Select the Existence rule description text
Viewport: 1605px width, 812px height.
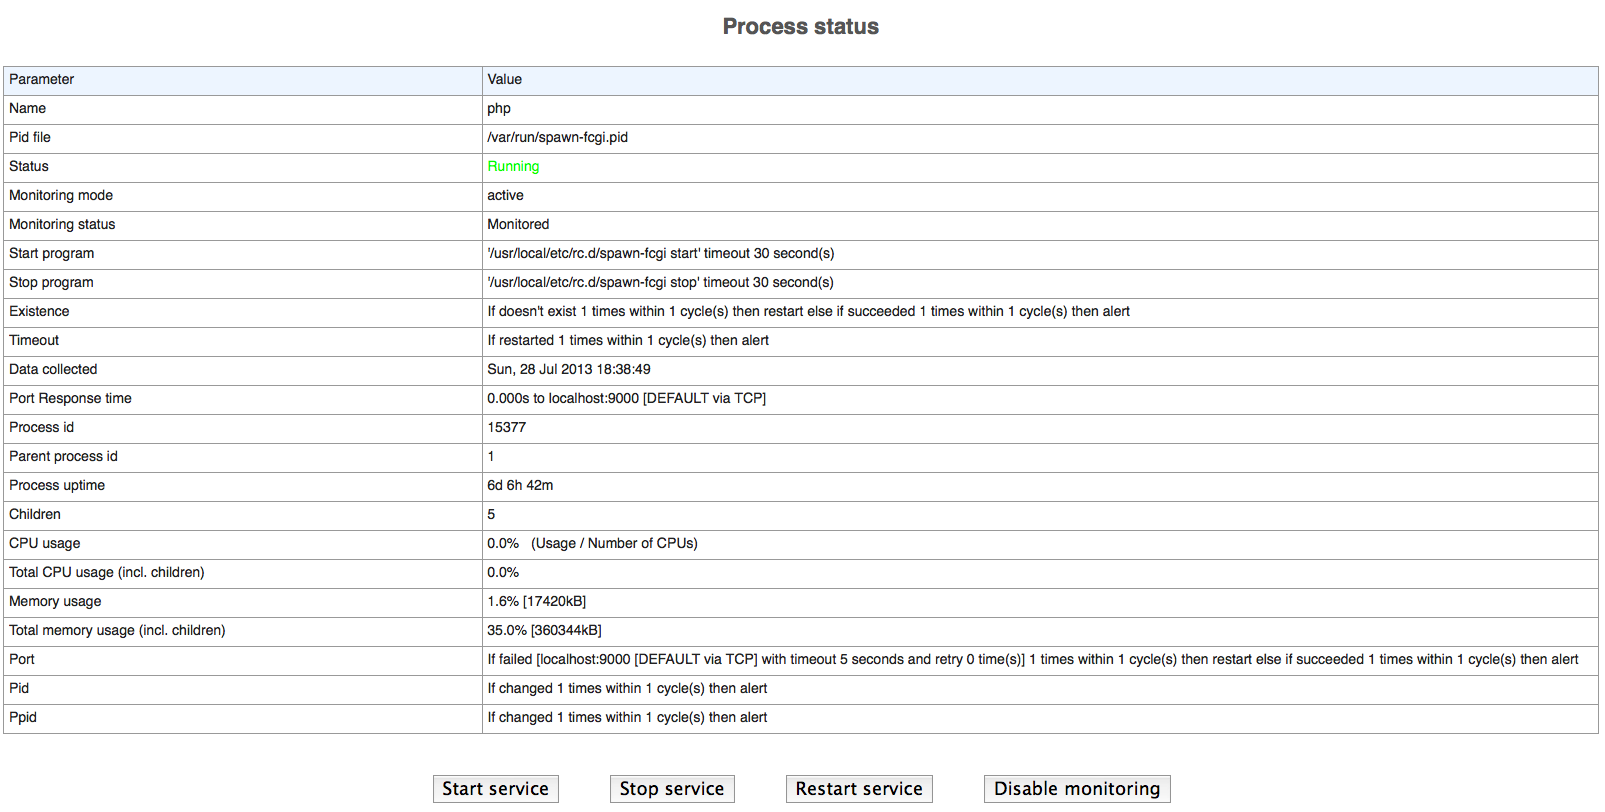click(808, 312)
